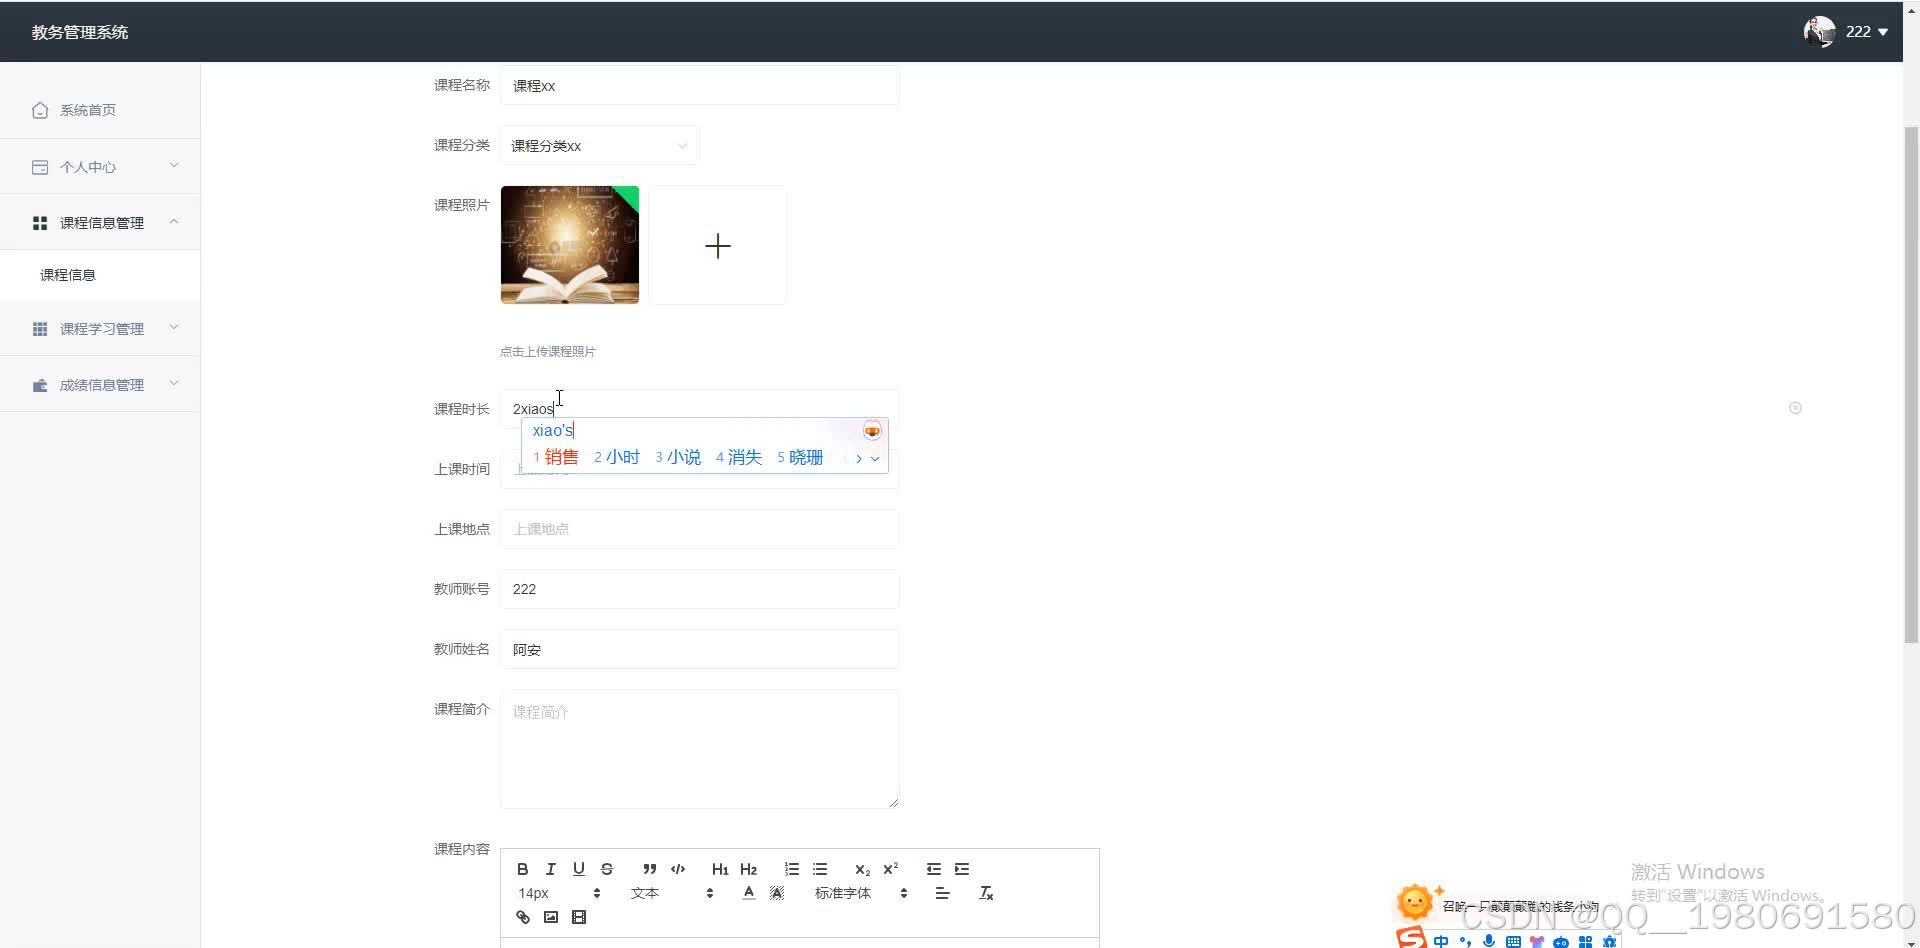Insert a hyperlink in the editor
Image resolution: width=1920 pixels, height=948 pixels.
(x=522, y=917)
